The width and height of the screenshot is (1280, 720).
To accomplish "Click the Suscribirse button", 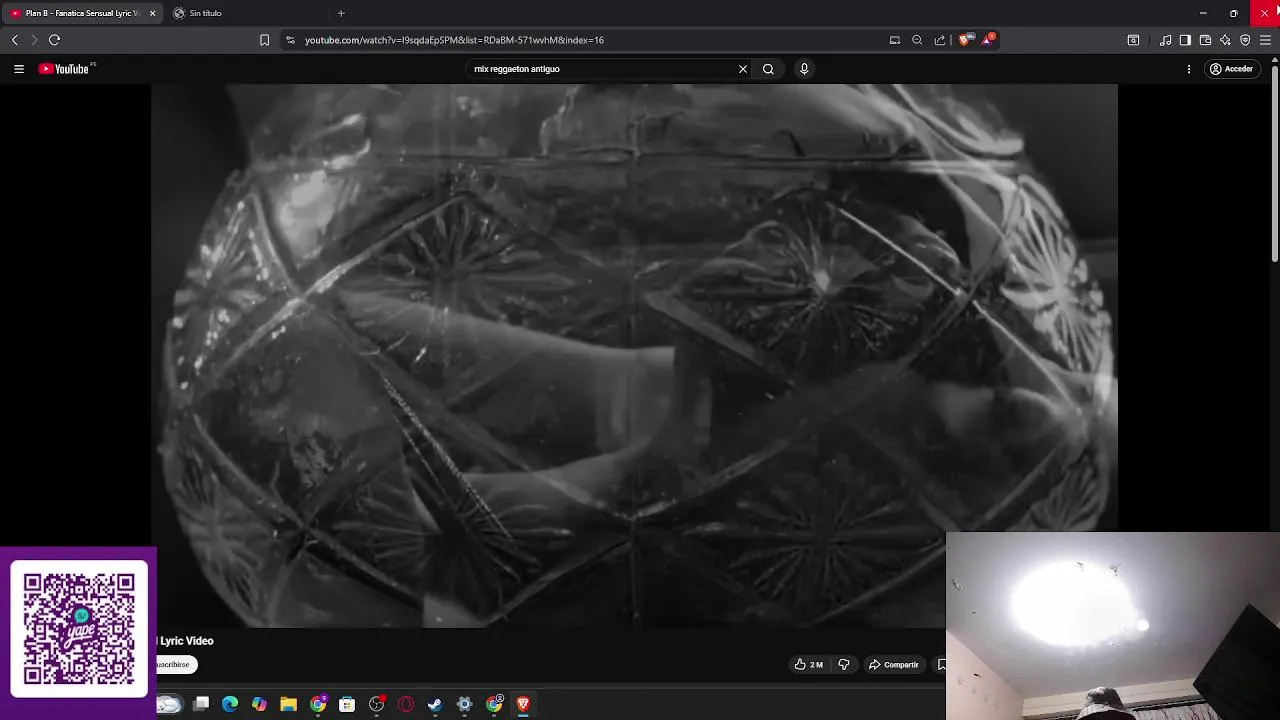I will (x=176, y=665).
